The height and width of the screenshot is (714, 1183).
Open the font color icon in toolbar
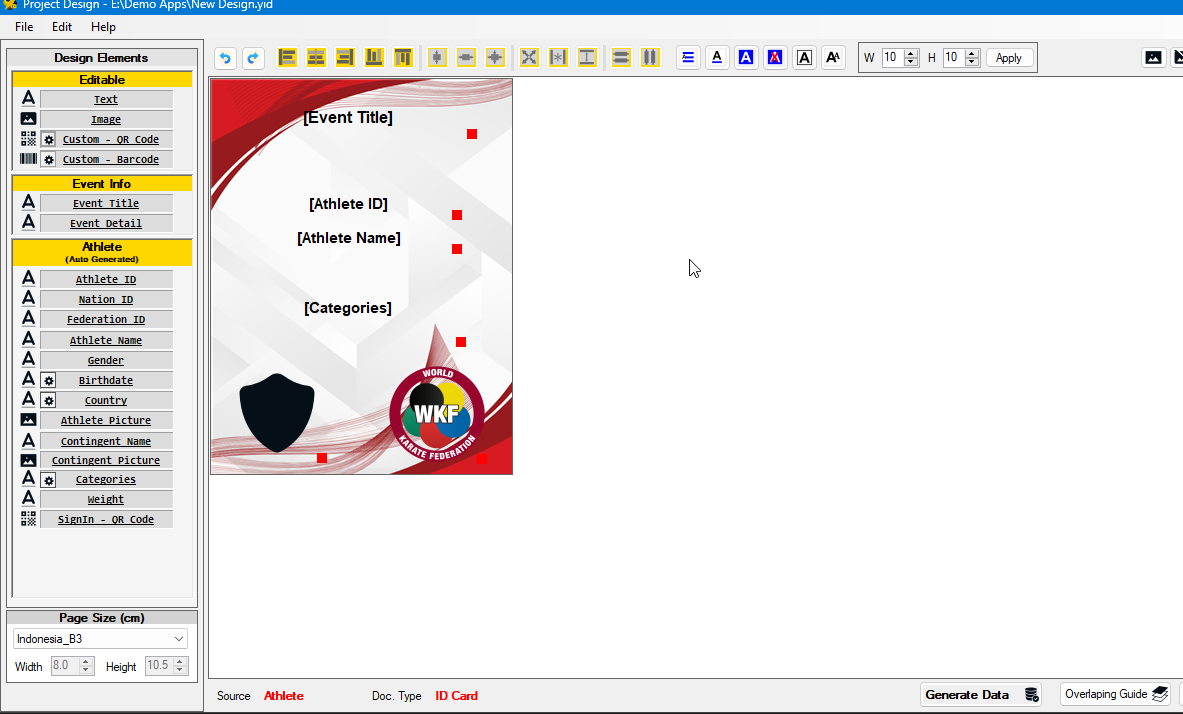click(746, 57)
